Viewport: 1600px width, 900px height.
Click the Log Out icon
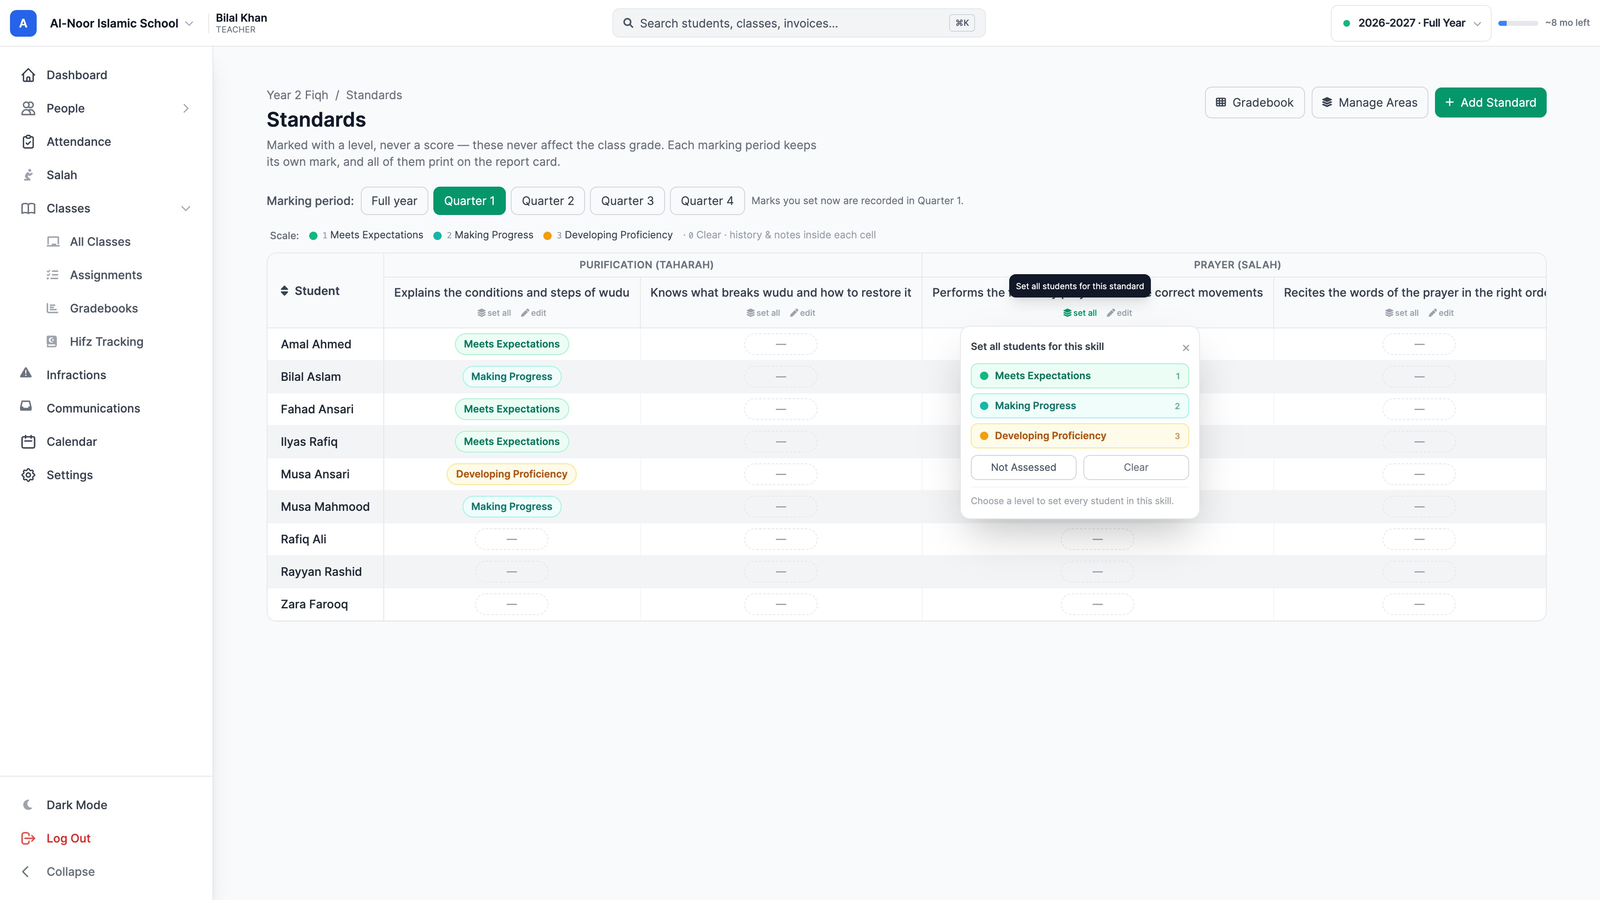(28, 839)
